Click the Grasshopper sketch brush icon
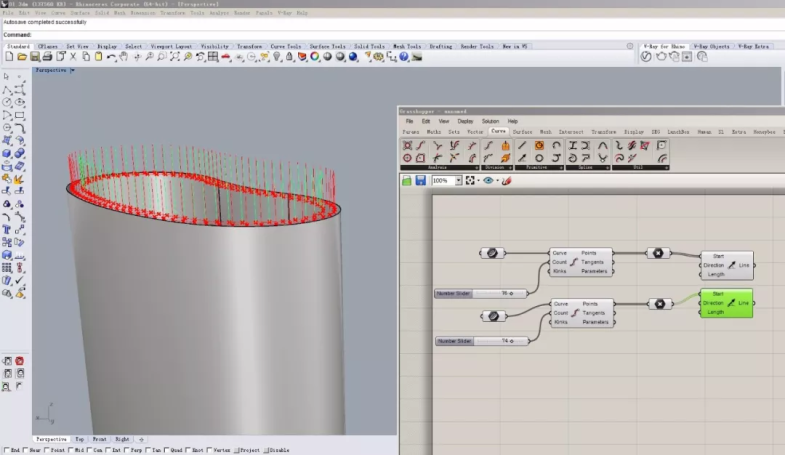This screenshot has height=455, width=785. [x=507, y=181]
